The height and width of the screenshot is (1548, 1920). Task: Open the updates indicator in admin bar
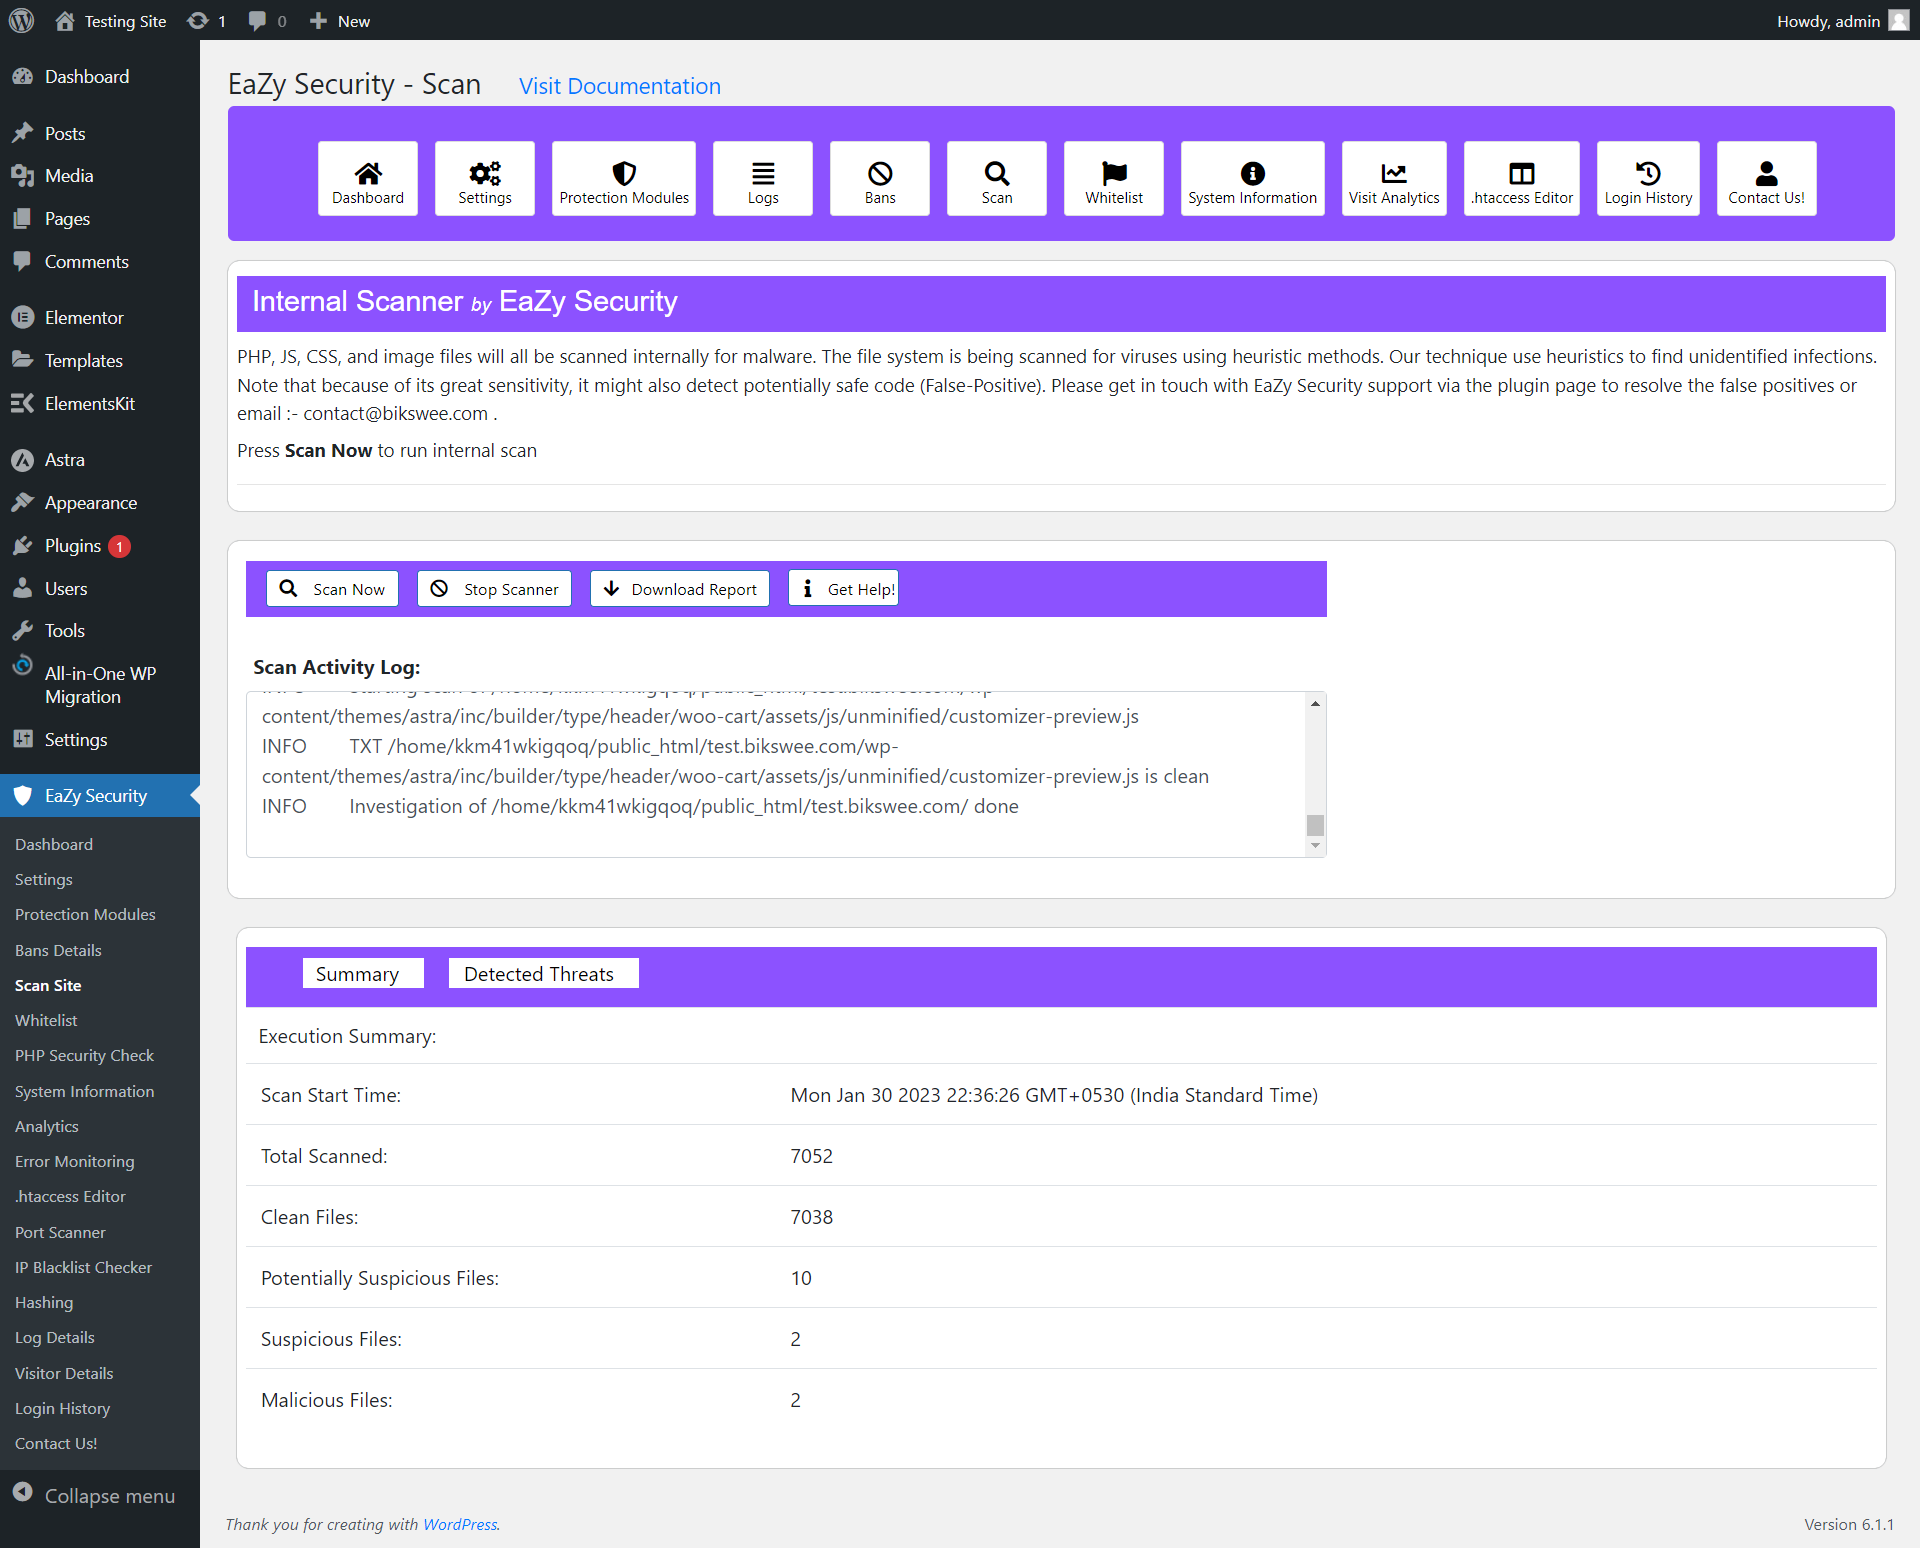click(207, 21)
